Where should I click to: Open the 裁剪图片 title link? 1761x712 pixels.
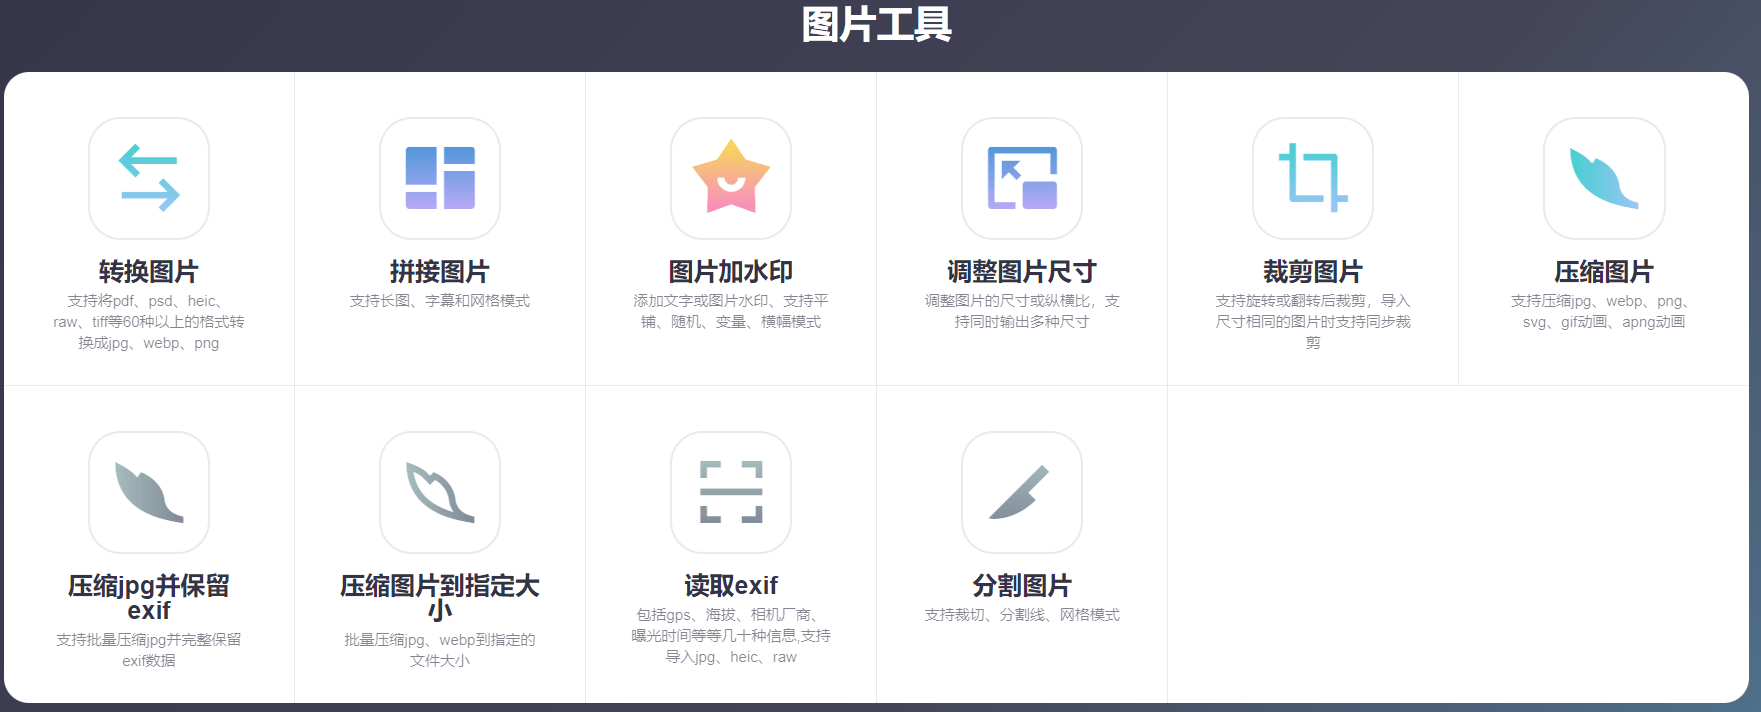coord(1313,271)
